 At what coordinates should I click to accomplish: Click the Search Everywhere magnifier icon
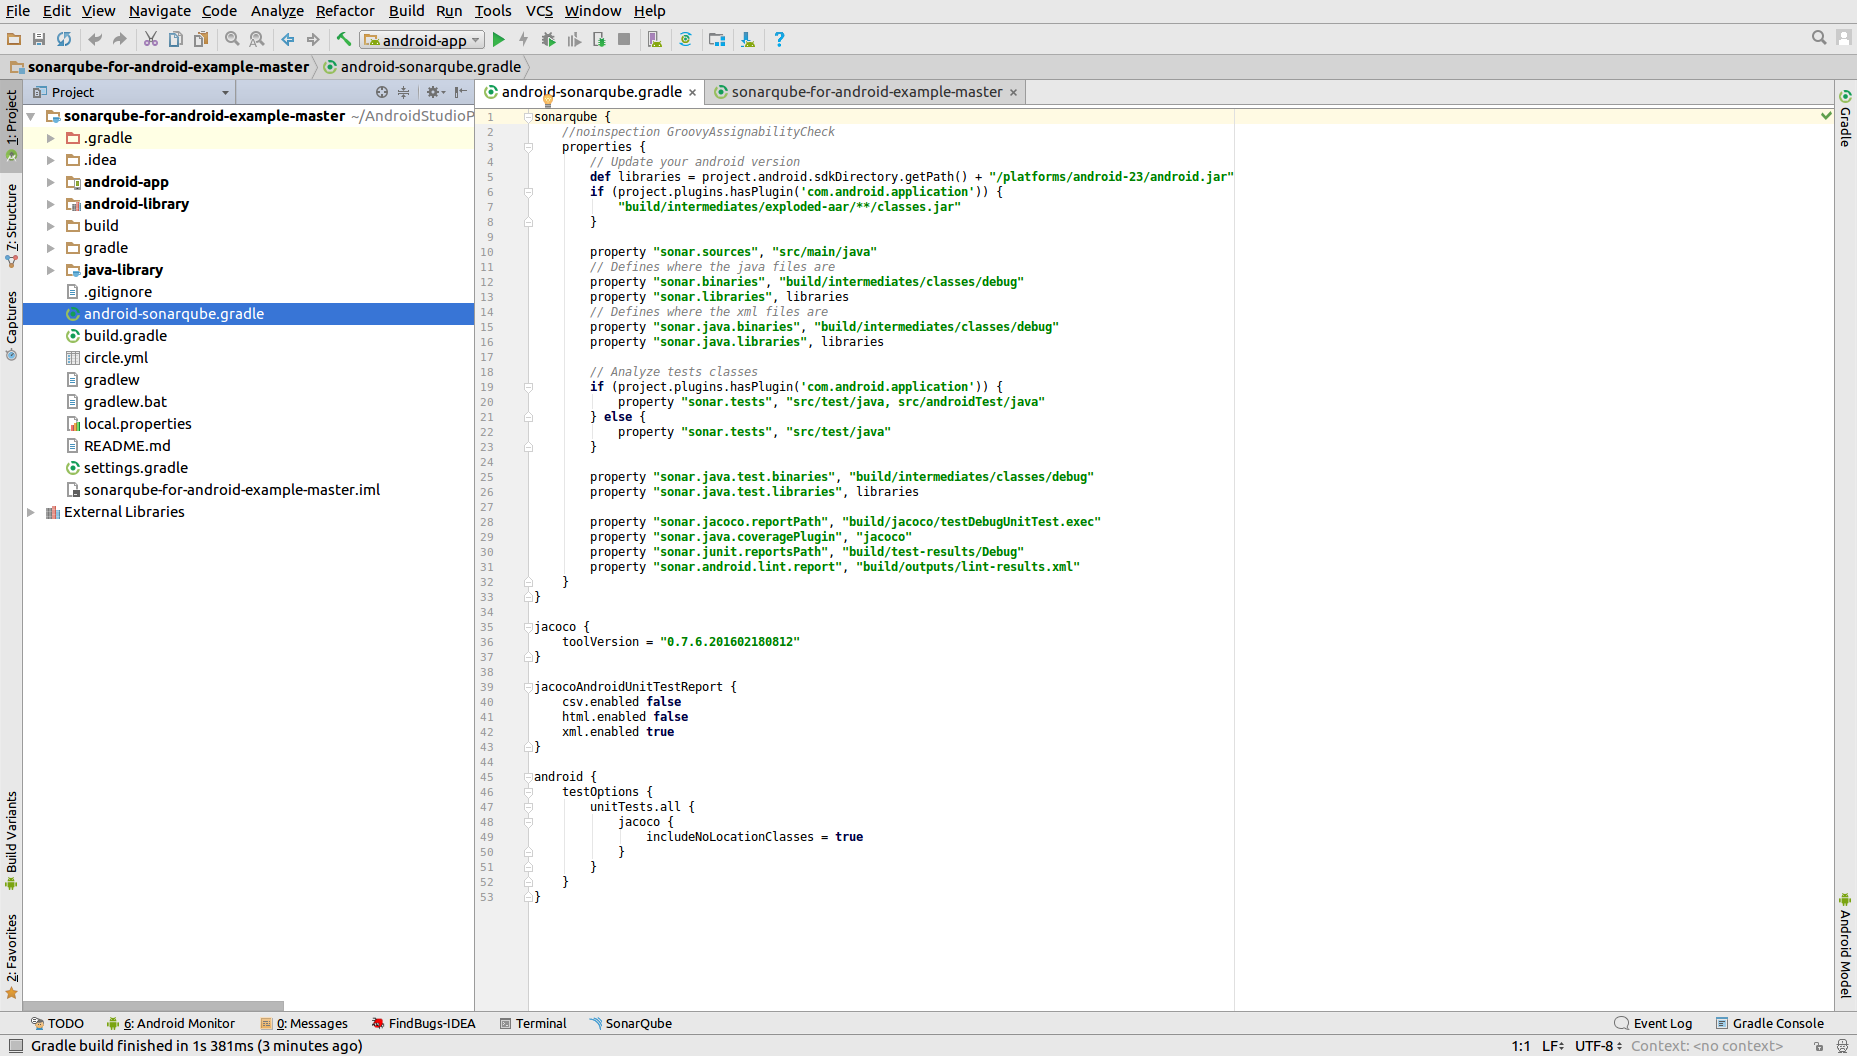(1819, 37)
